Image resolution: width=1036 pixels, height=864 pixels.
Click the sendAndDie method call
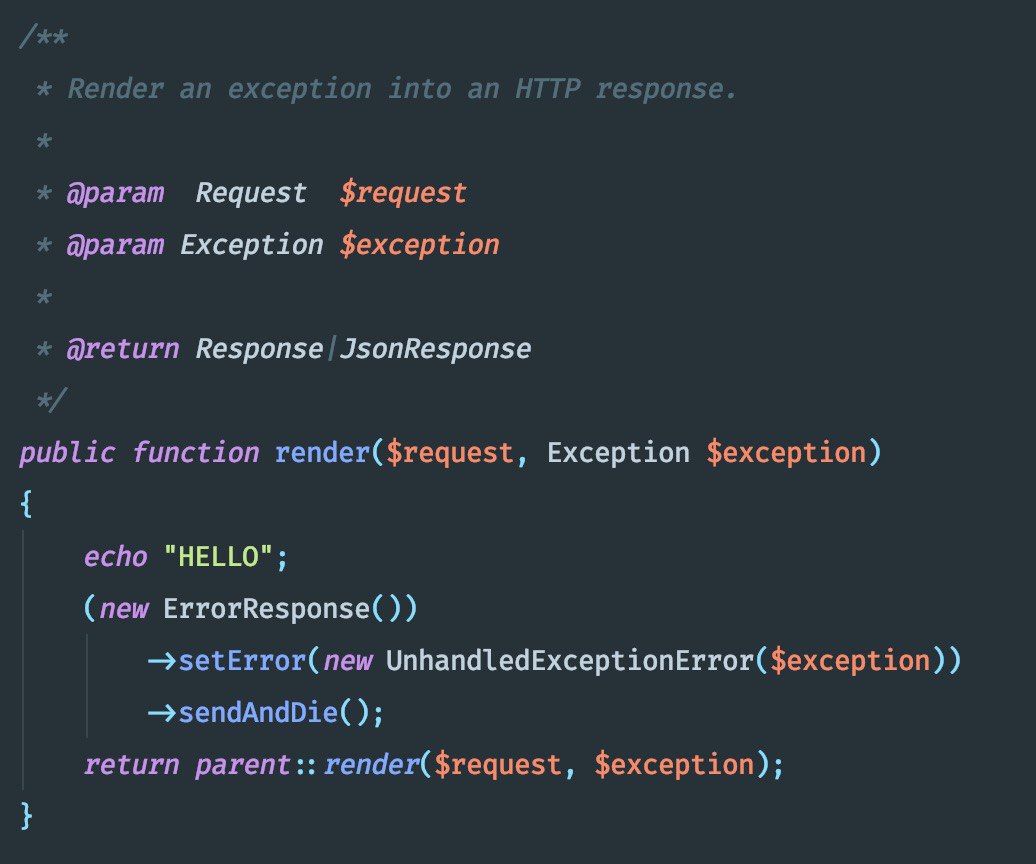pos(258,713)
